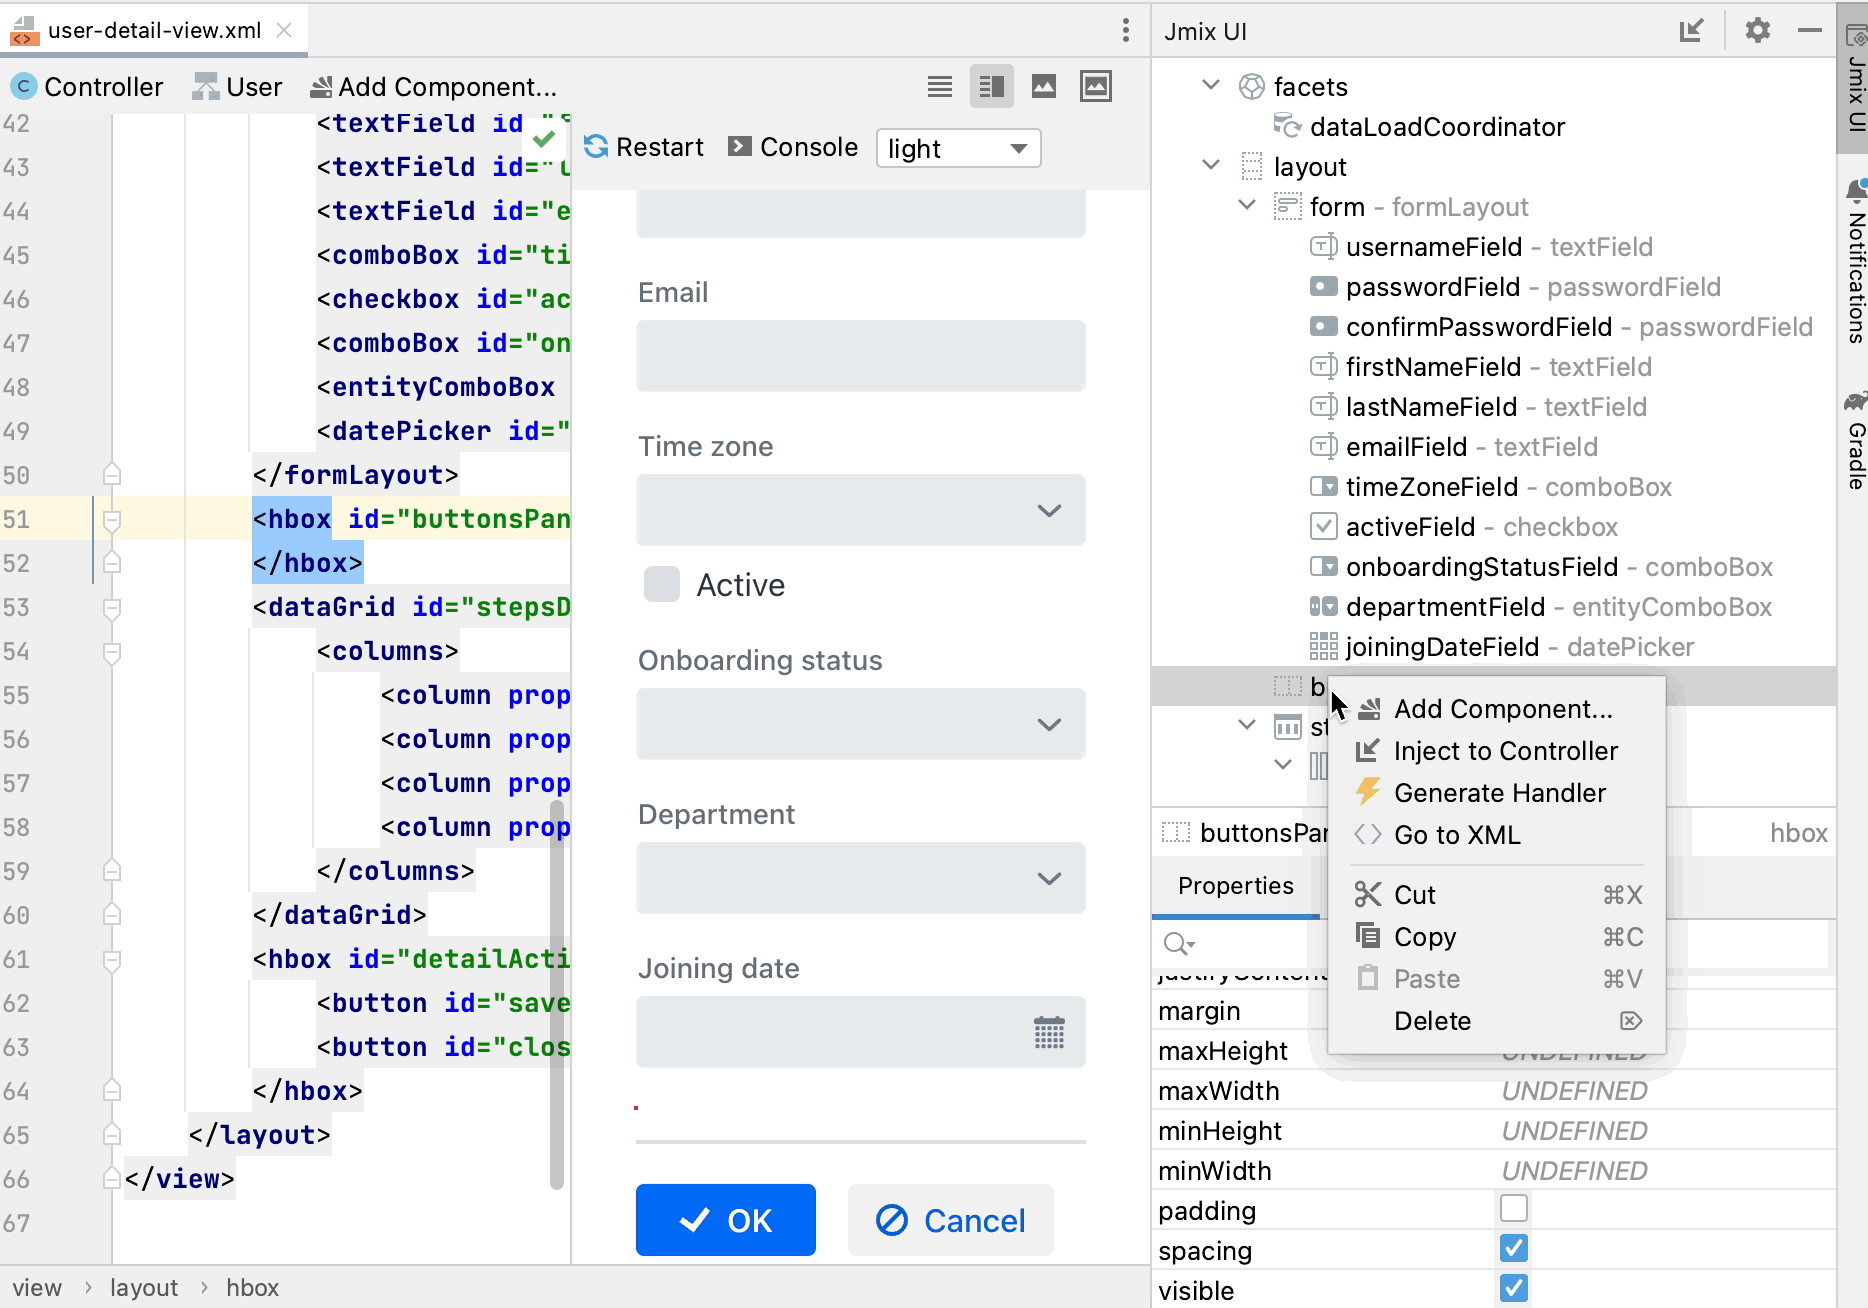1868x1308 pixels.
Task: Select editor and preview split view icon
Action: tap(991, 87)
